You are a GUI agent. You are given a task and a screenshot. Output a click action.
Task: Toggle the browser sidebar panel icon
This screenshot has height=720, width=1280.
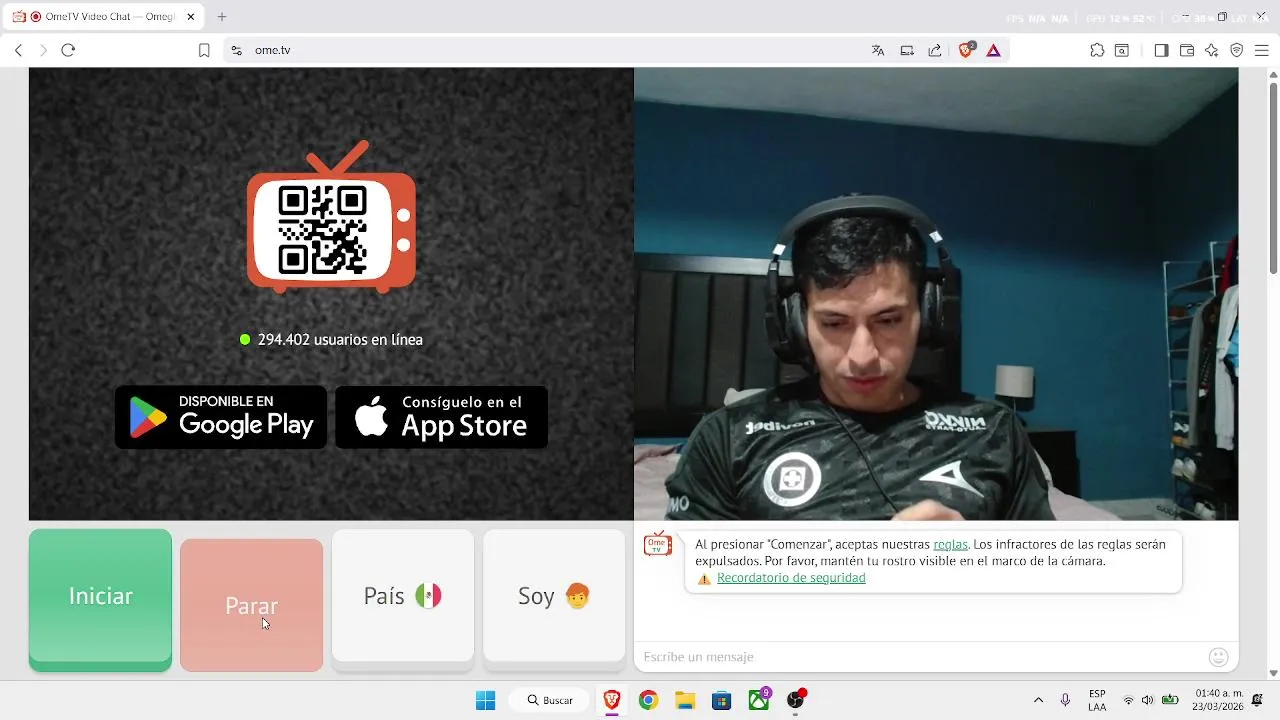1161,50
